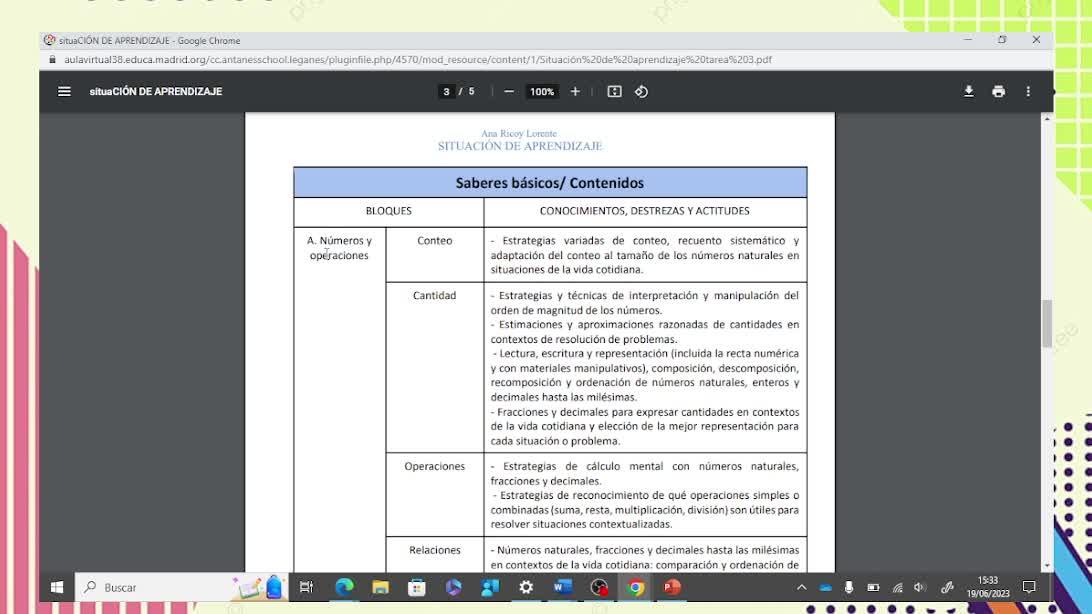Switch to Word on the taskbar
The image size is (1092, 614).
562,588
